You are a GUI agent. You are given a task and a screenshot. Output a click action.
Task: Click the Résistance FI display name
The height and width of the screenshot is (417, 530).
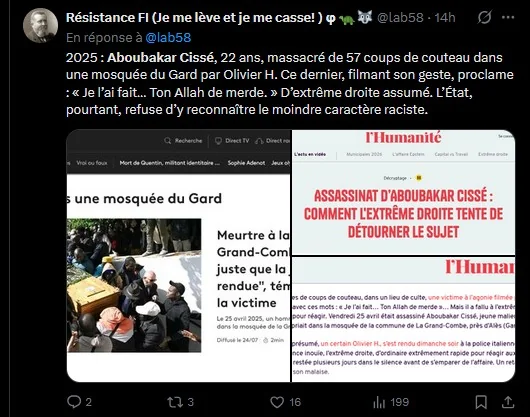tap(195, 18)
